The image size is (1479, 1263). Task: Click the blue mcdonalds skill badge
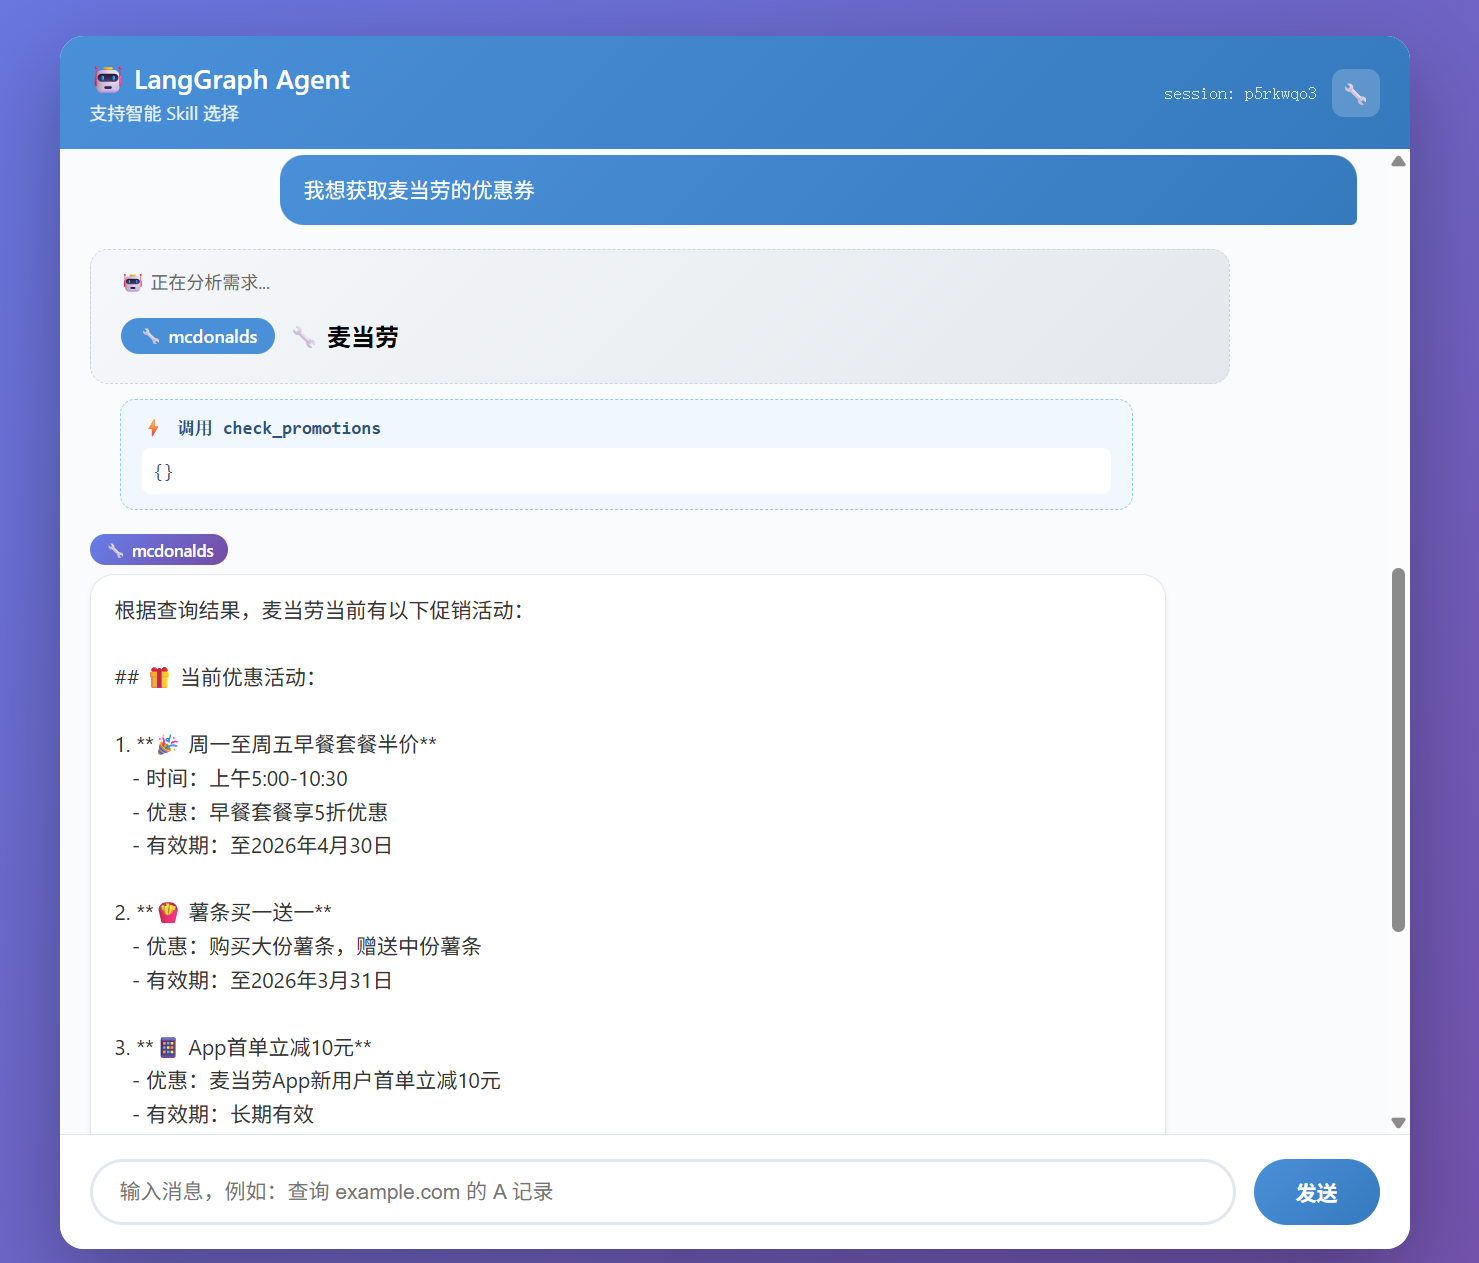pos(198,337)
